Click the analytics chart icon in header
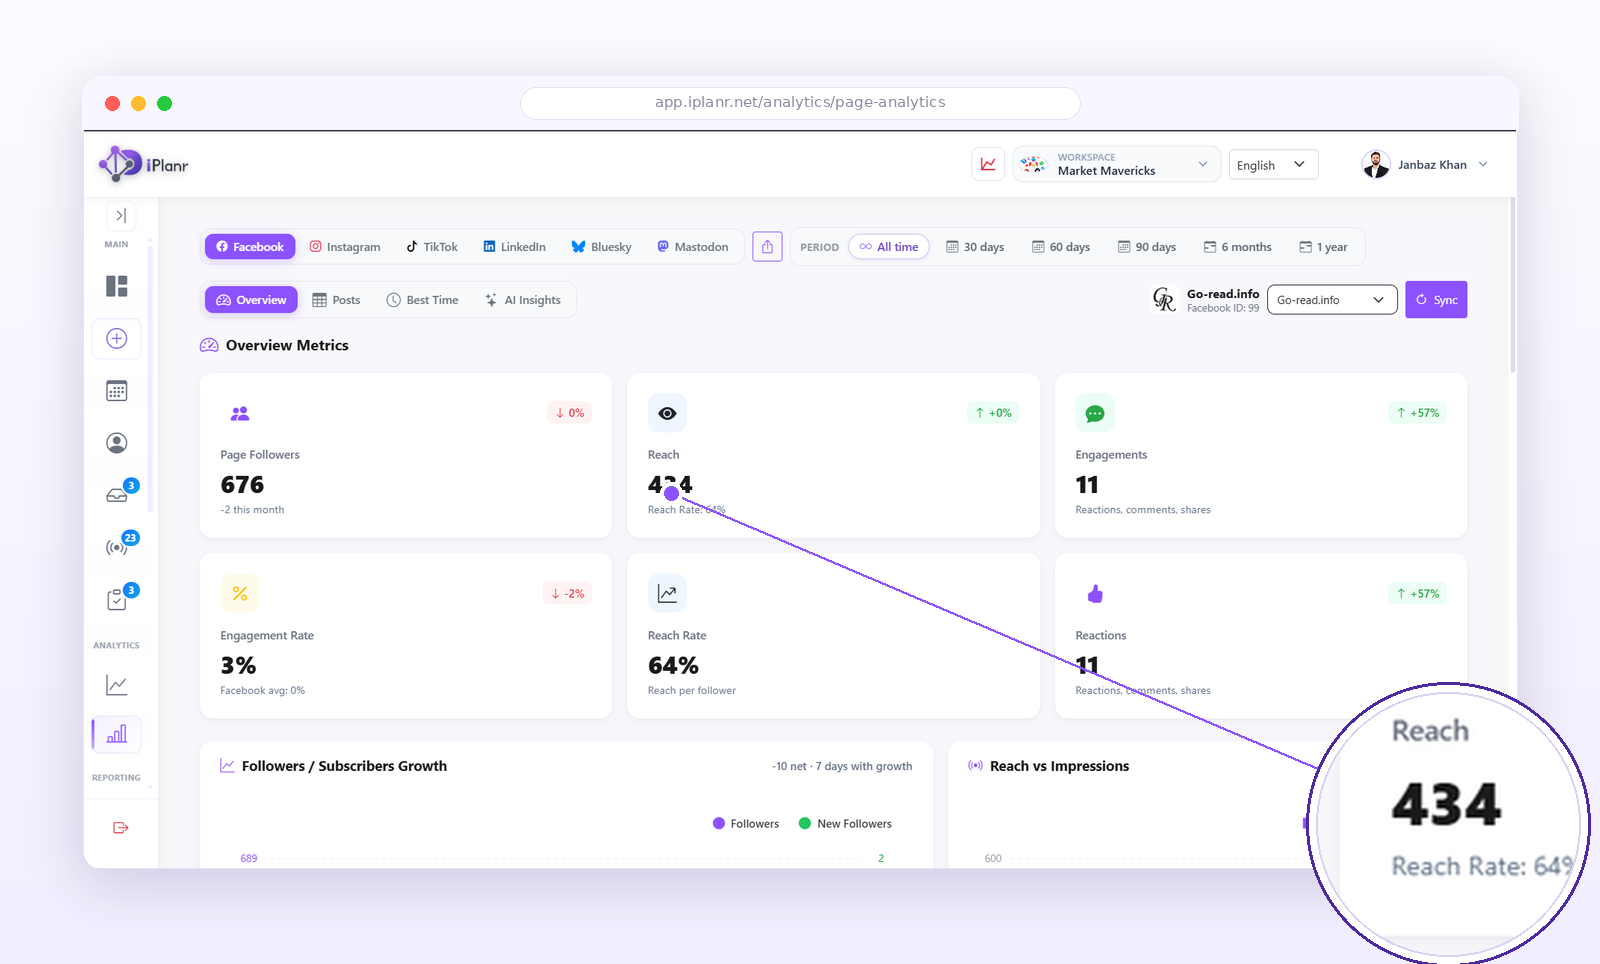 (x=988, y=164)
